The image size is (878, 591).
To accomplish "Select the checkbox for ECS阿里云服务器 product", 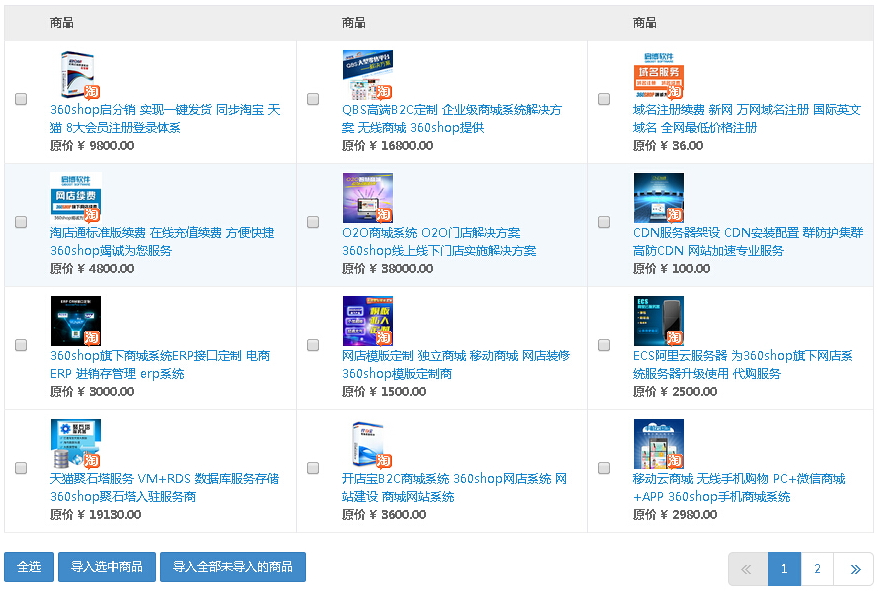I will tap(604, 345).
